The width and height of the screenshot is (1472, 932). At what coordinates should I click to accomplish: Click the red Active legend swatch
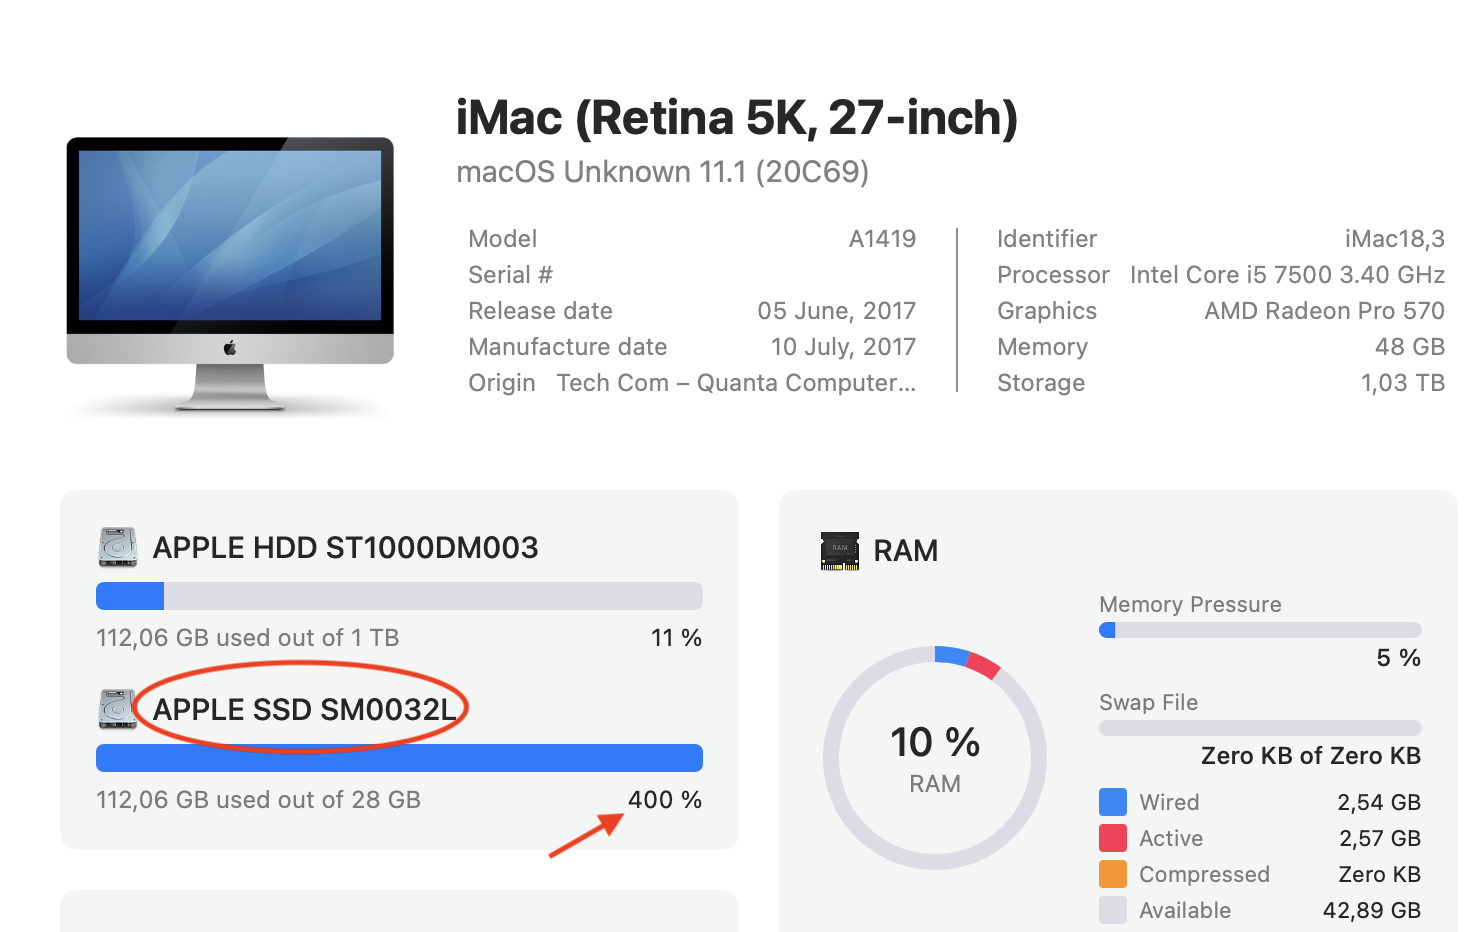pyautogui.click(x=1113, y=838)
